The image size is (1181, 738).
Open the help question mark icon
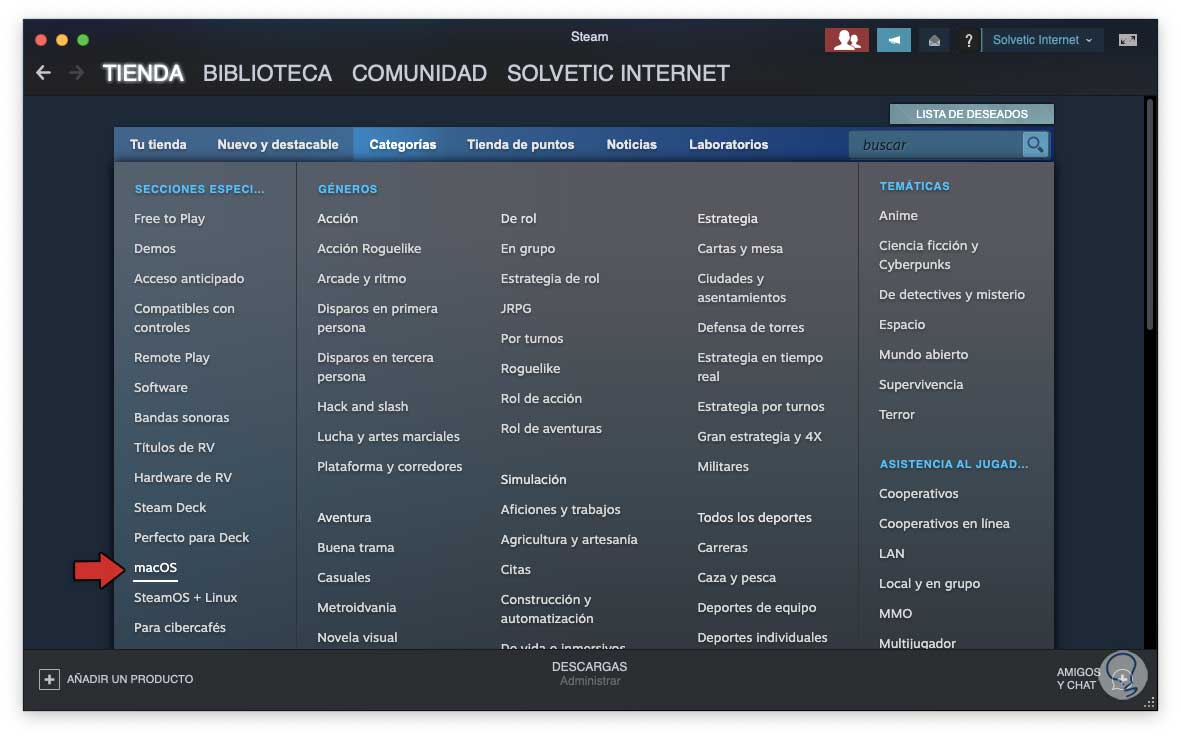click(x=969, y=41)
